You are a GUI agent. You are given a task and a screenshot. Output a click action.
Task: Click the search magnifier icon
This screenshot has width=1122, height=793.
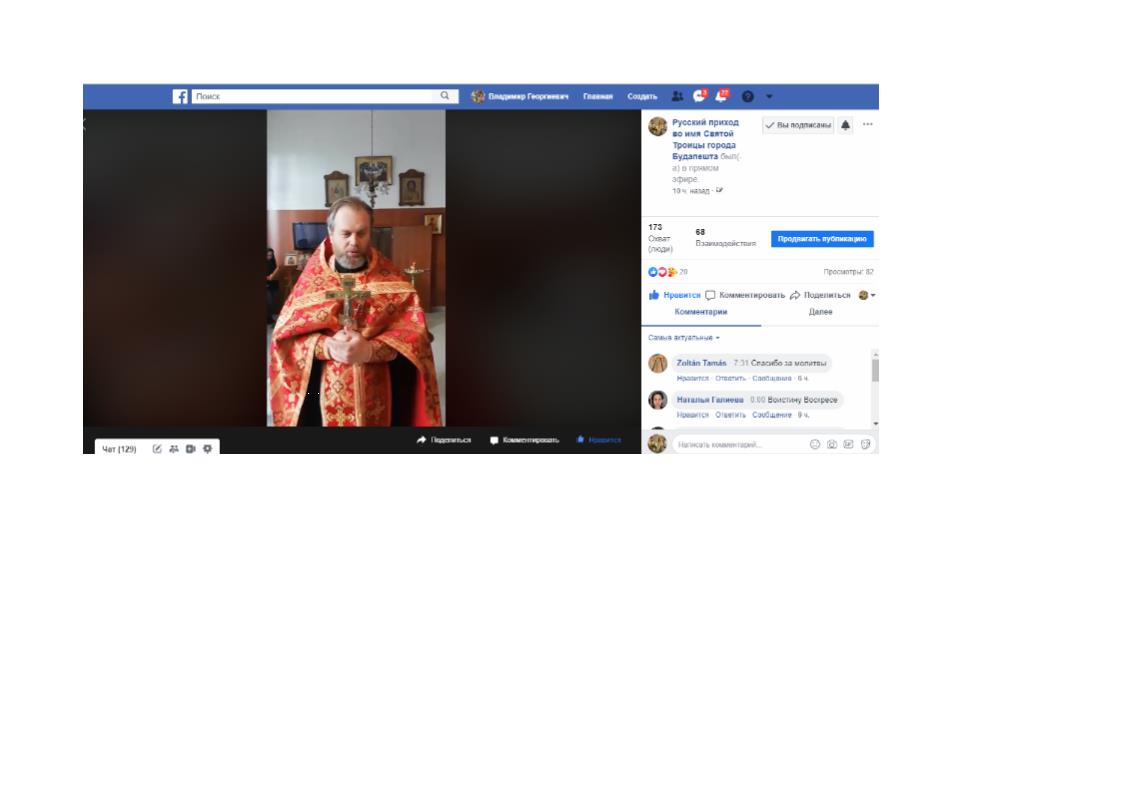click(x=445, y=96)
